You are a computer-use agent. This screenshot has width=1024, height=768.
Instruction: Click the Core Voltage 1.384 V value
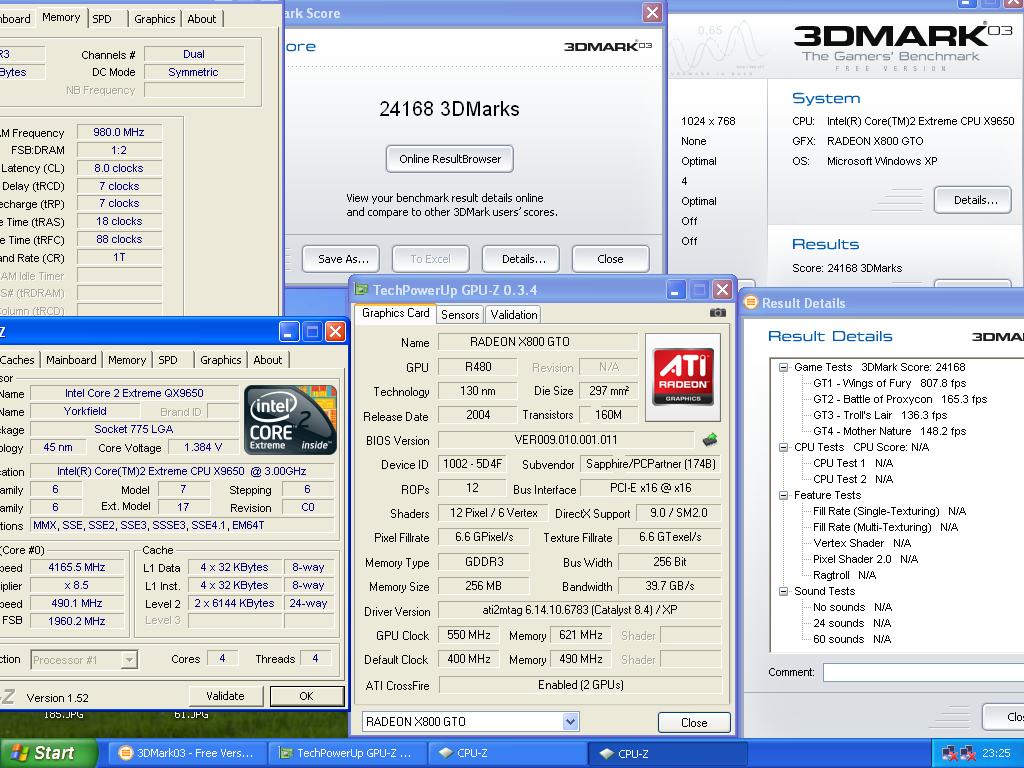(203, 447)
